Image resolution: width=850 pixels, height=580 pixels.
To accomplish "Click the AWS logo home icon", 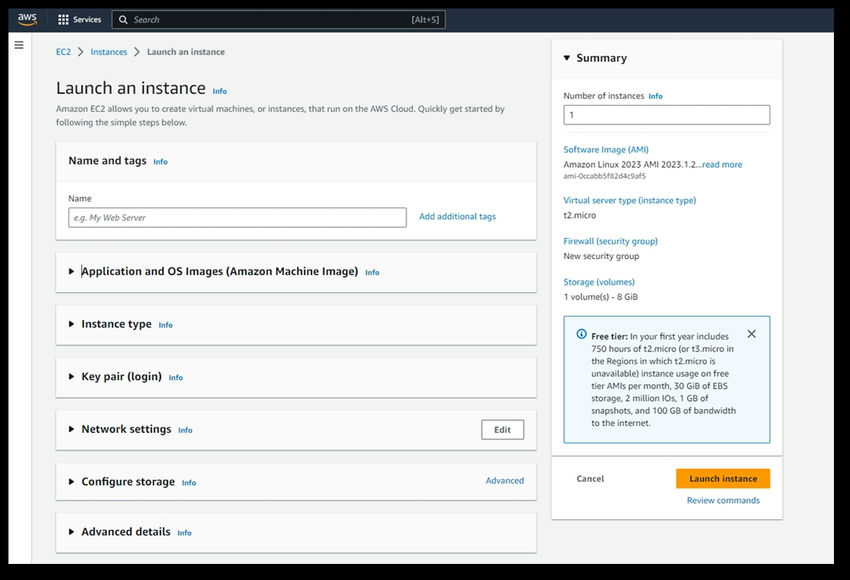I will [27, 19].
